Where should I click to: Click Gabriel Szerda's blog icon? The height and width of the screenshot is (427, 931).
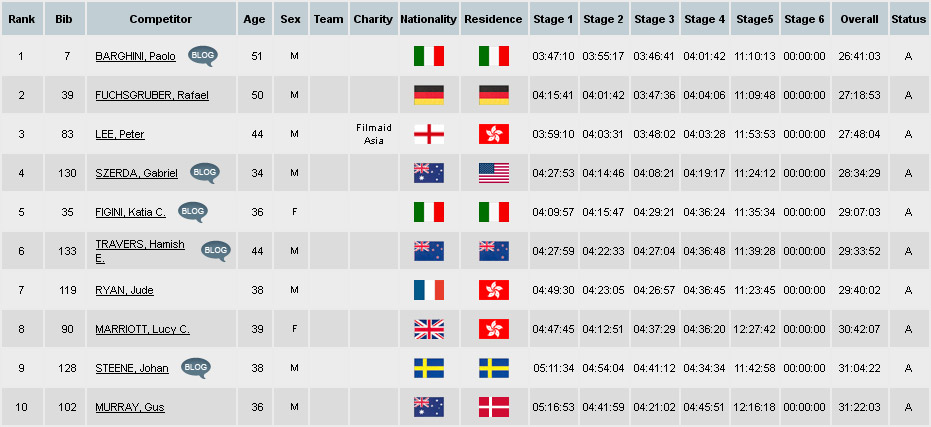(205, 173)
